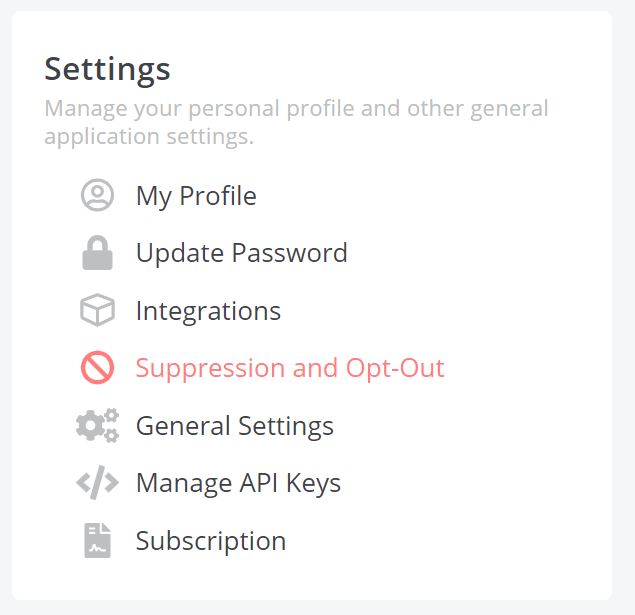
Task: Click empty card space below Subscription entry
Action: coord(312,579)
